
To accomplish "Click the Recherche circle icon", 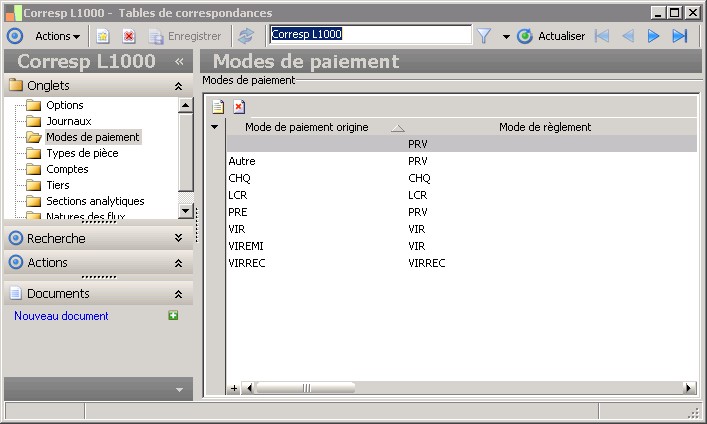I will (16, 238).
